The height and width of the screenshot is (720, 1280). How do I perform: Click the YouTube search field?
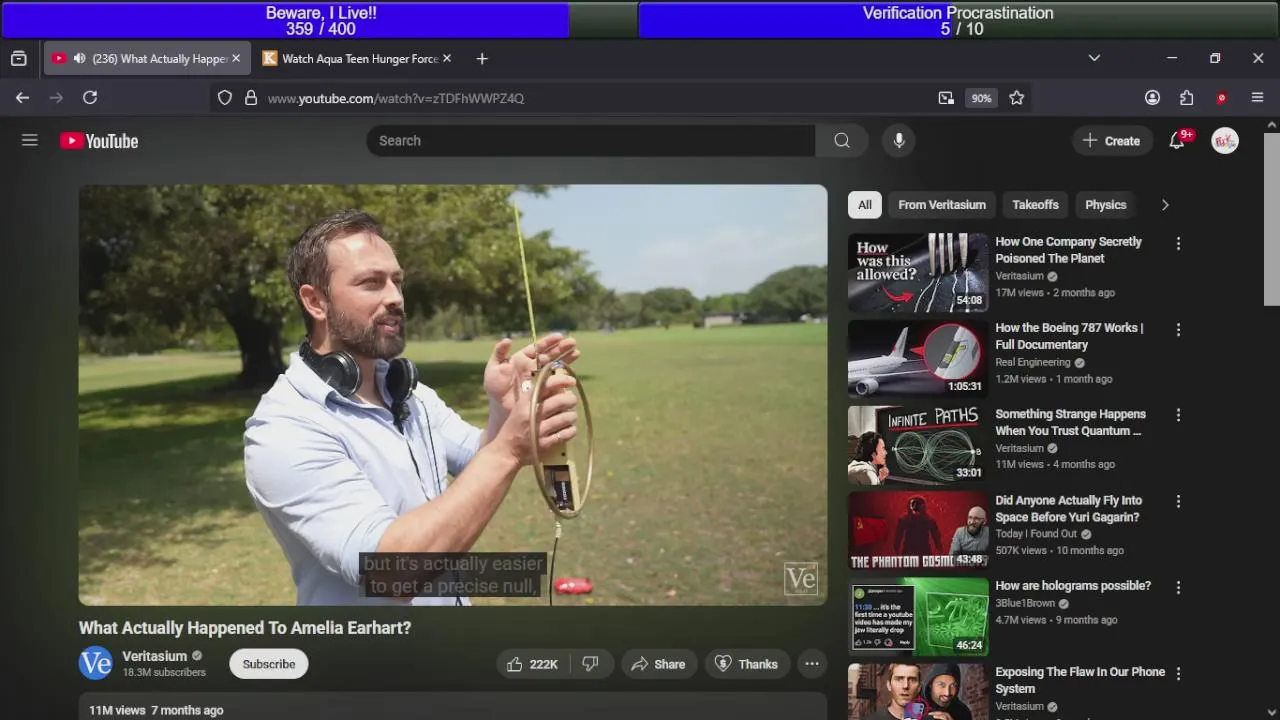pyautogui.click(x=591, y=141)
